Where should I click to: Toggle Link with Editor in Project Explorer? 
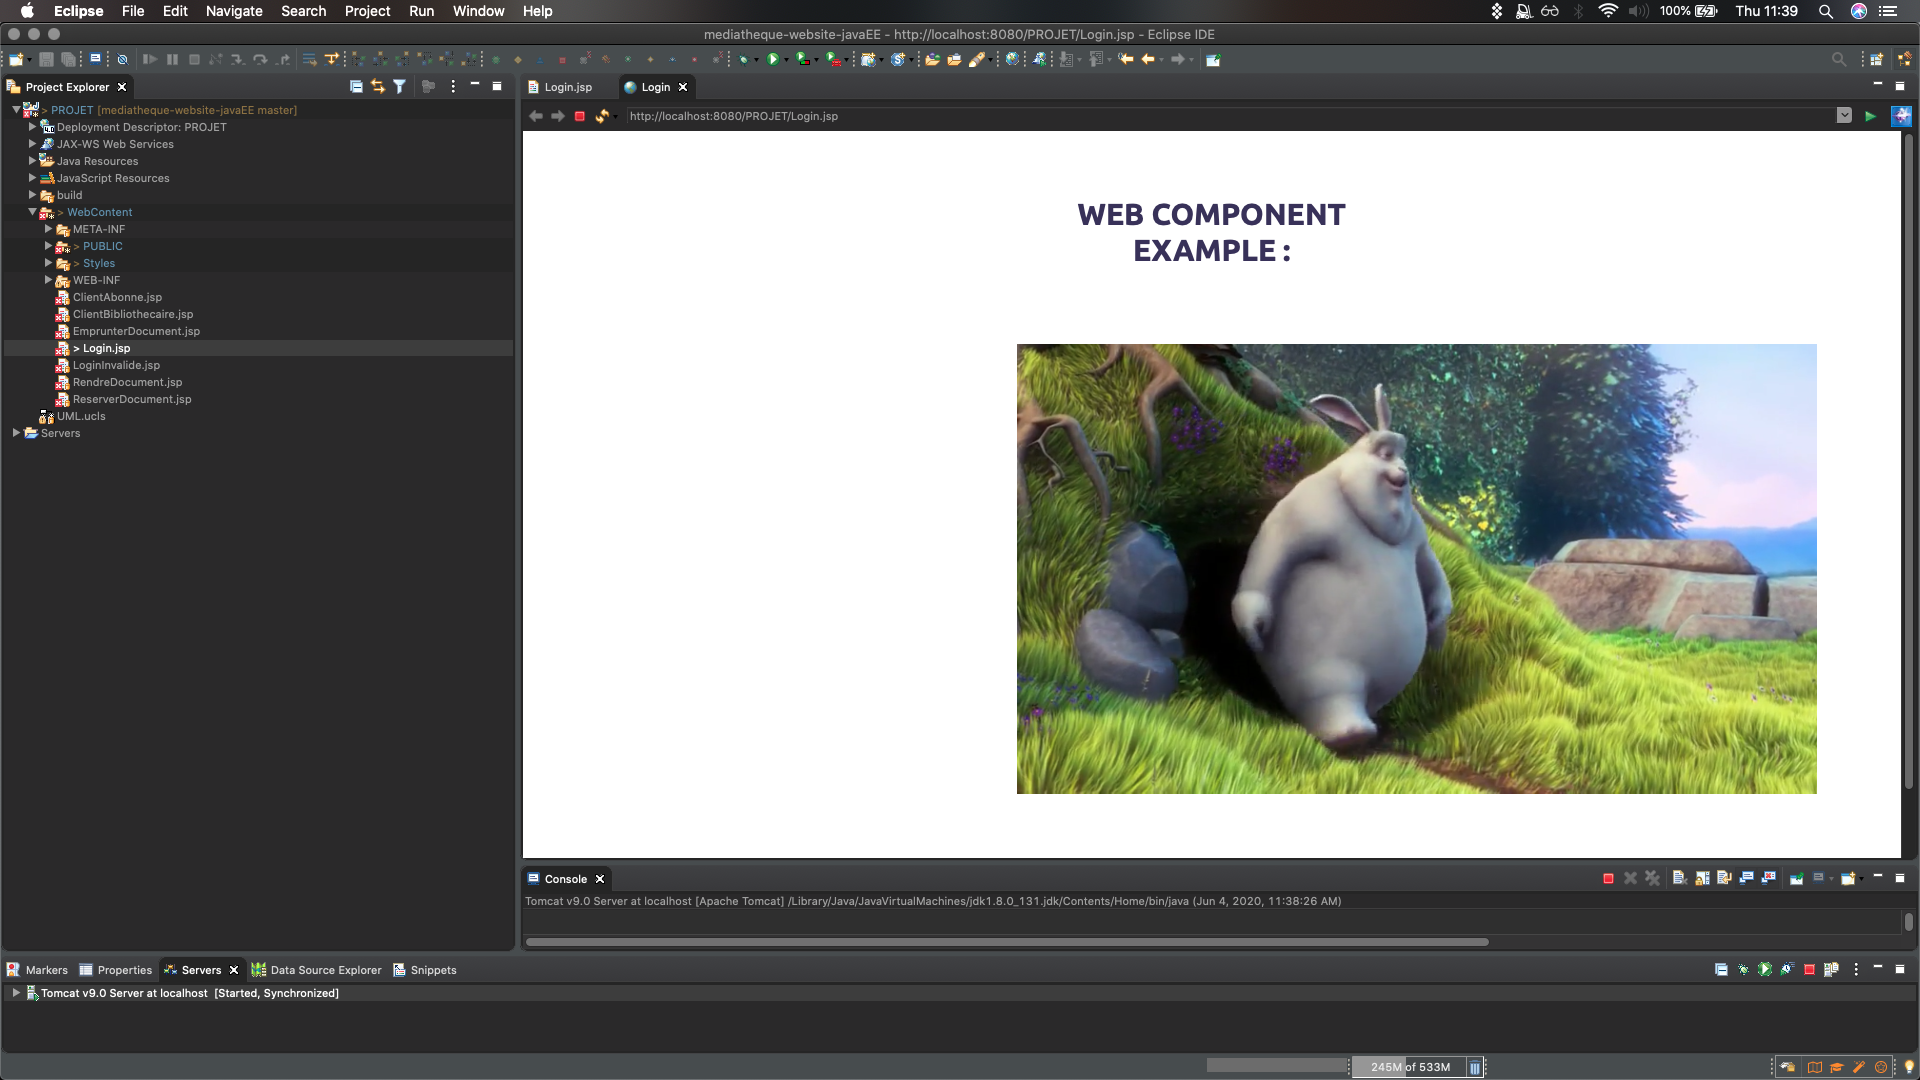pos(378,87)
